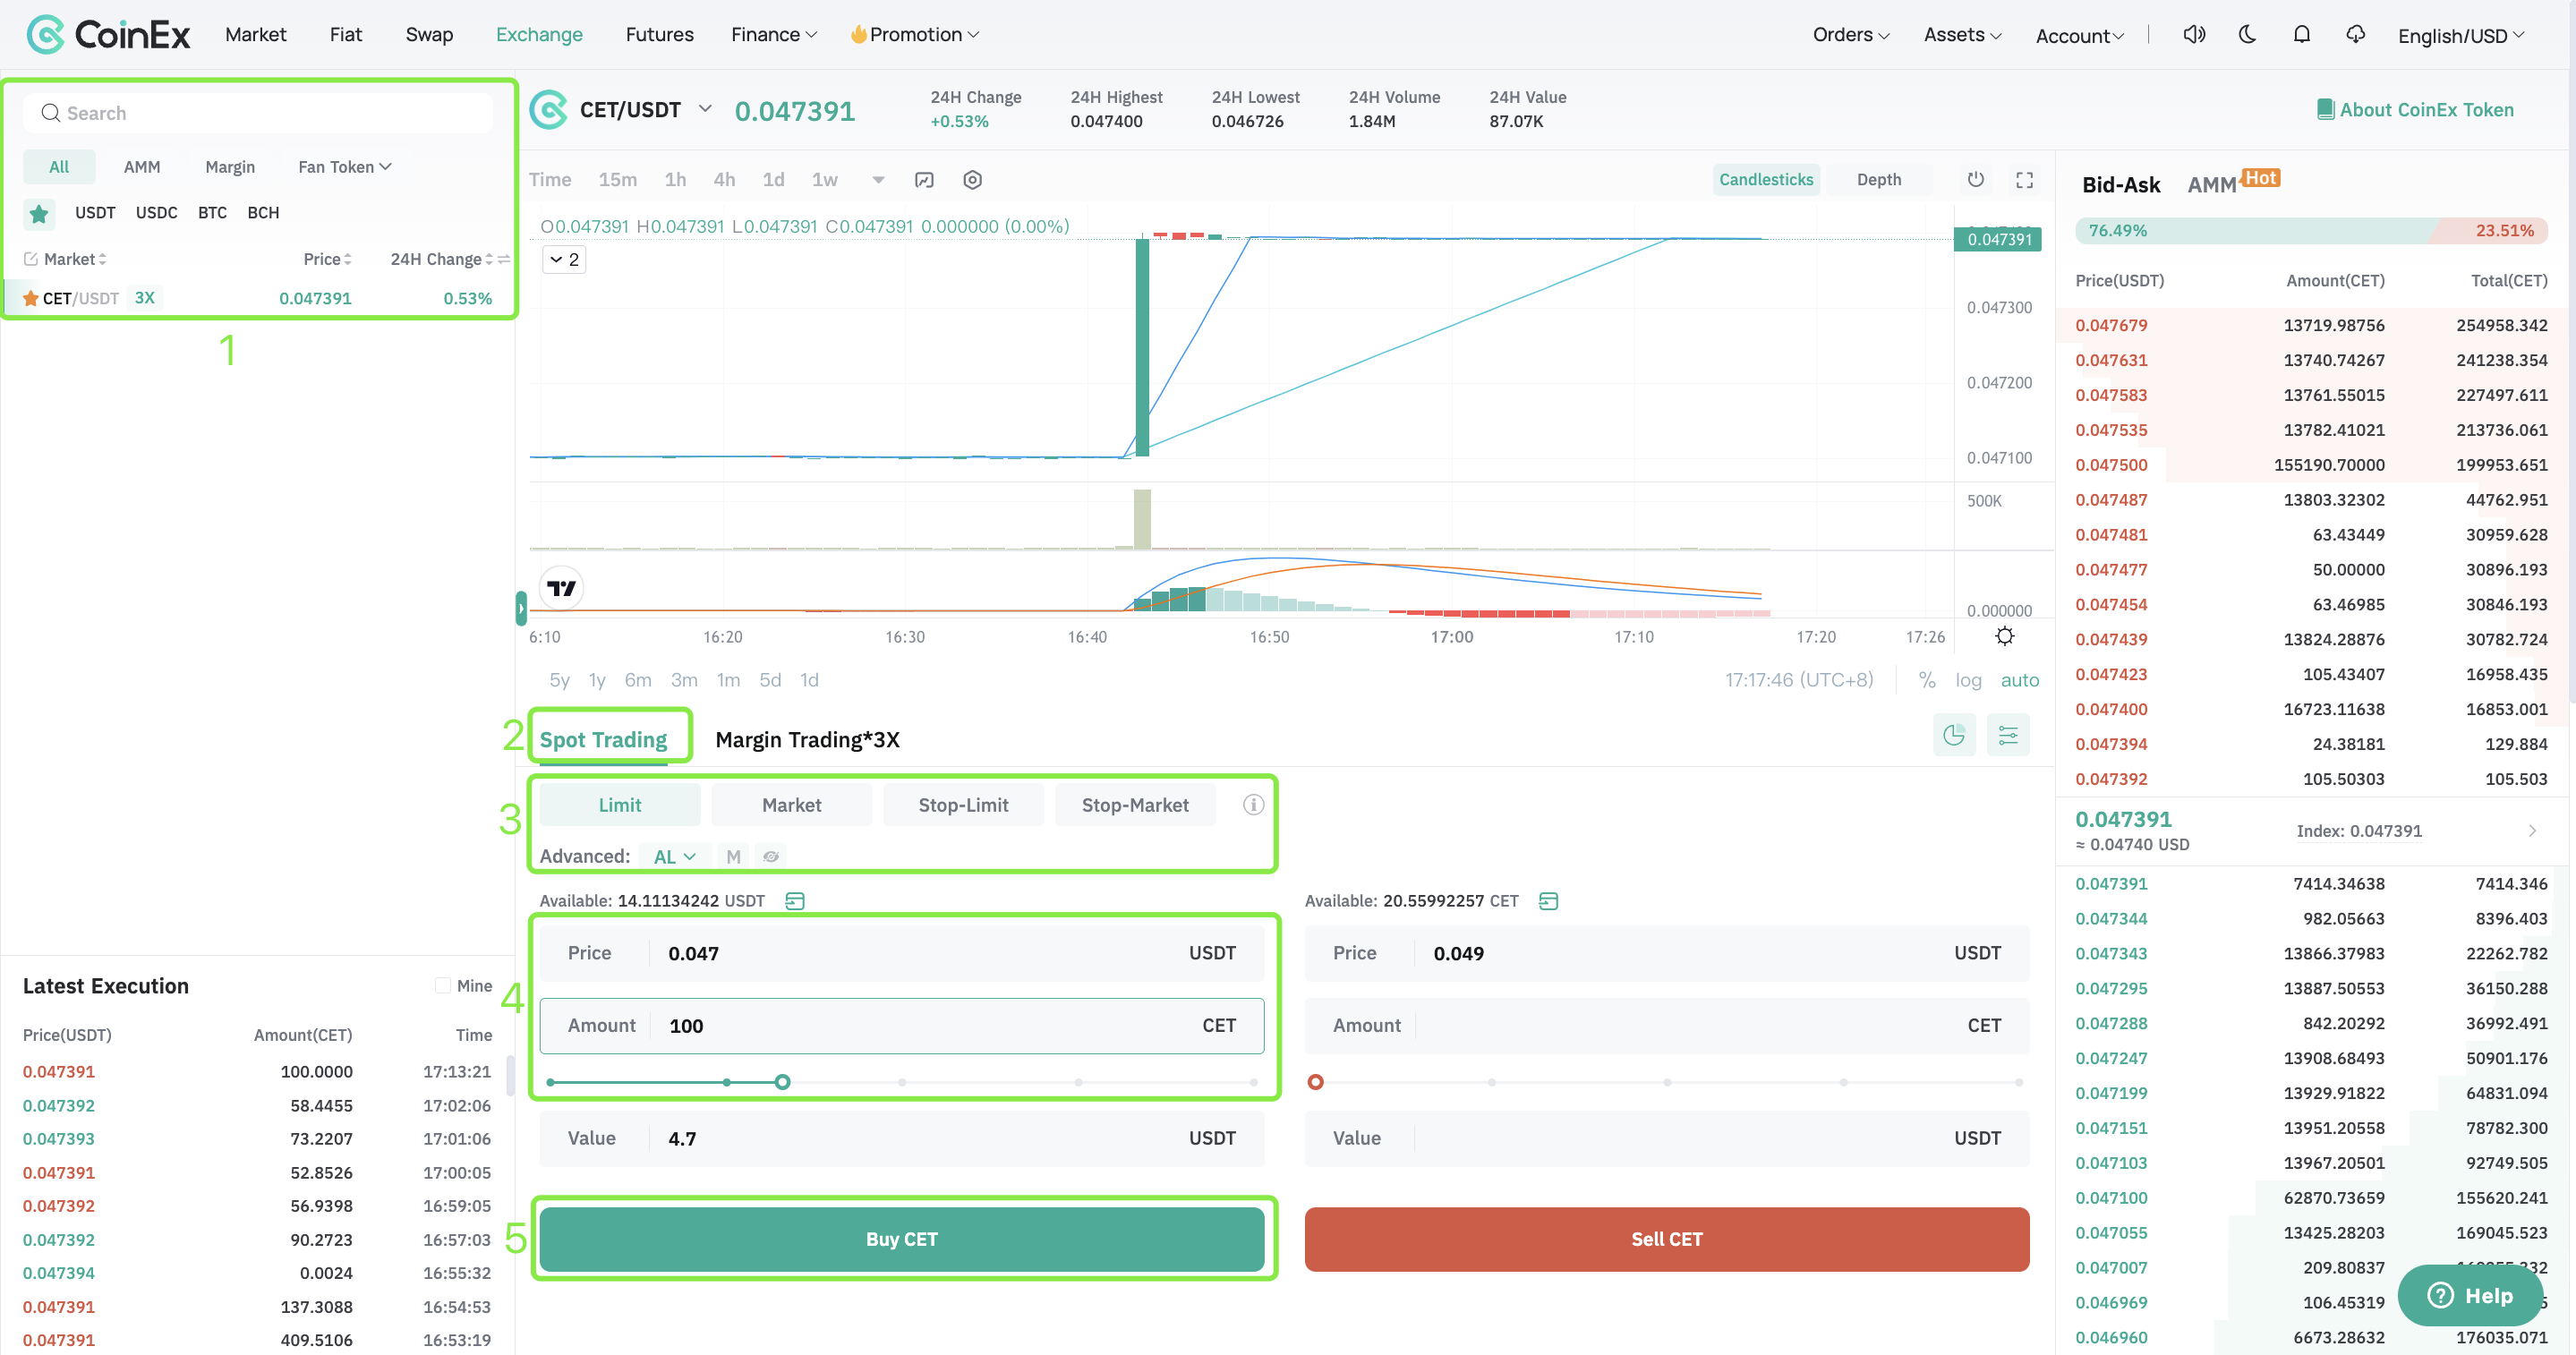Screen dimensions: 2576x1355
Task: Switch to dark mode moon icon
Action: point(2247,35)
